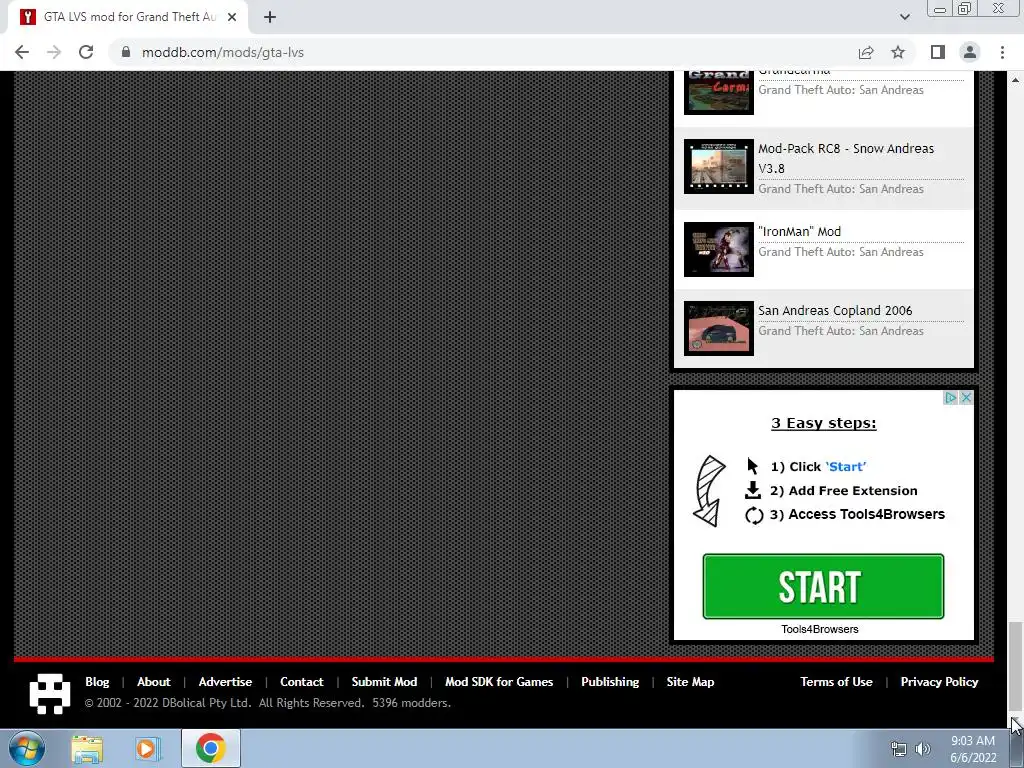The height and width of the screenshot is (768, 1024).
Task: Bookmark this page with the star
Action: (898, 52)
